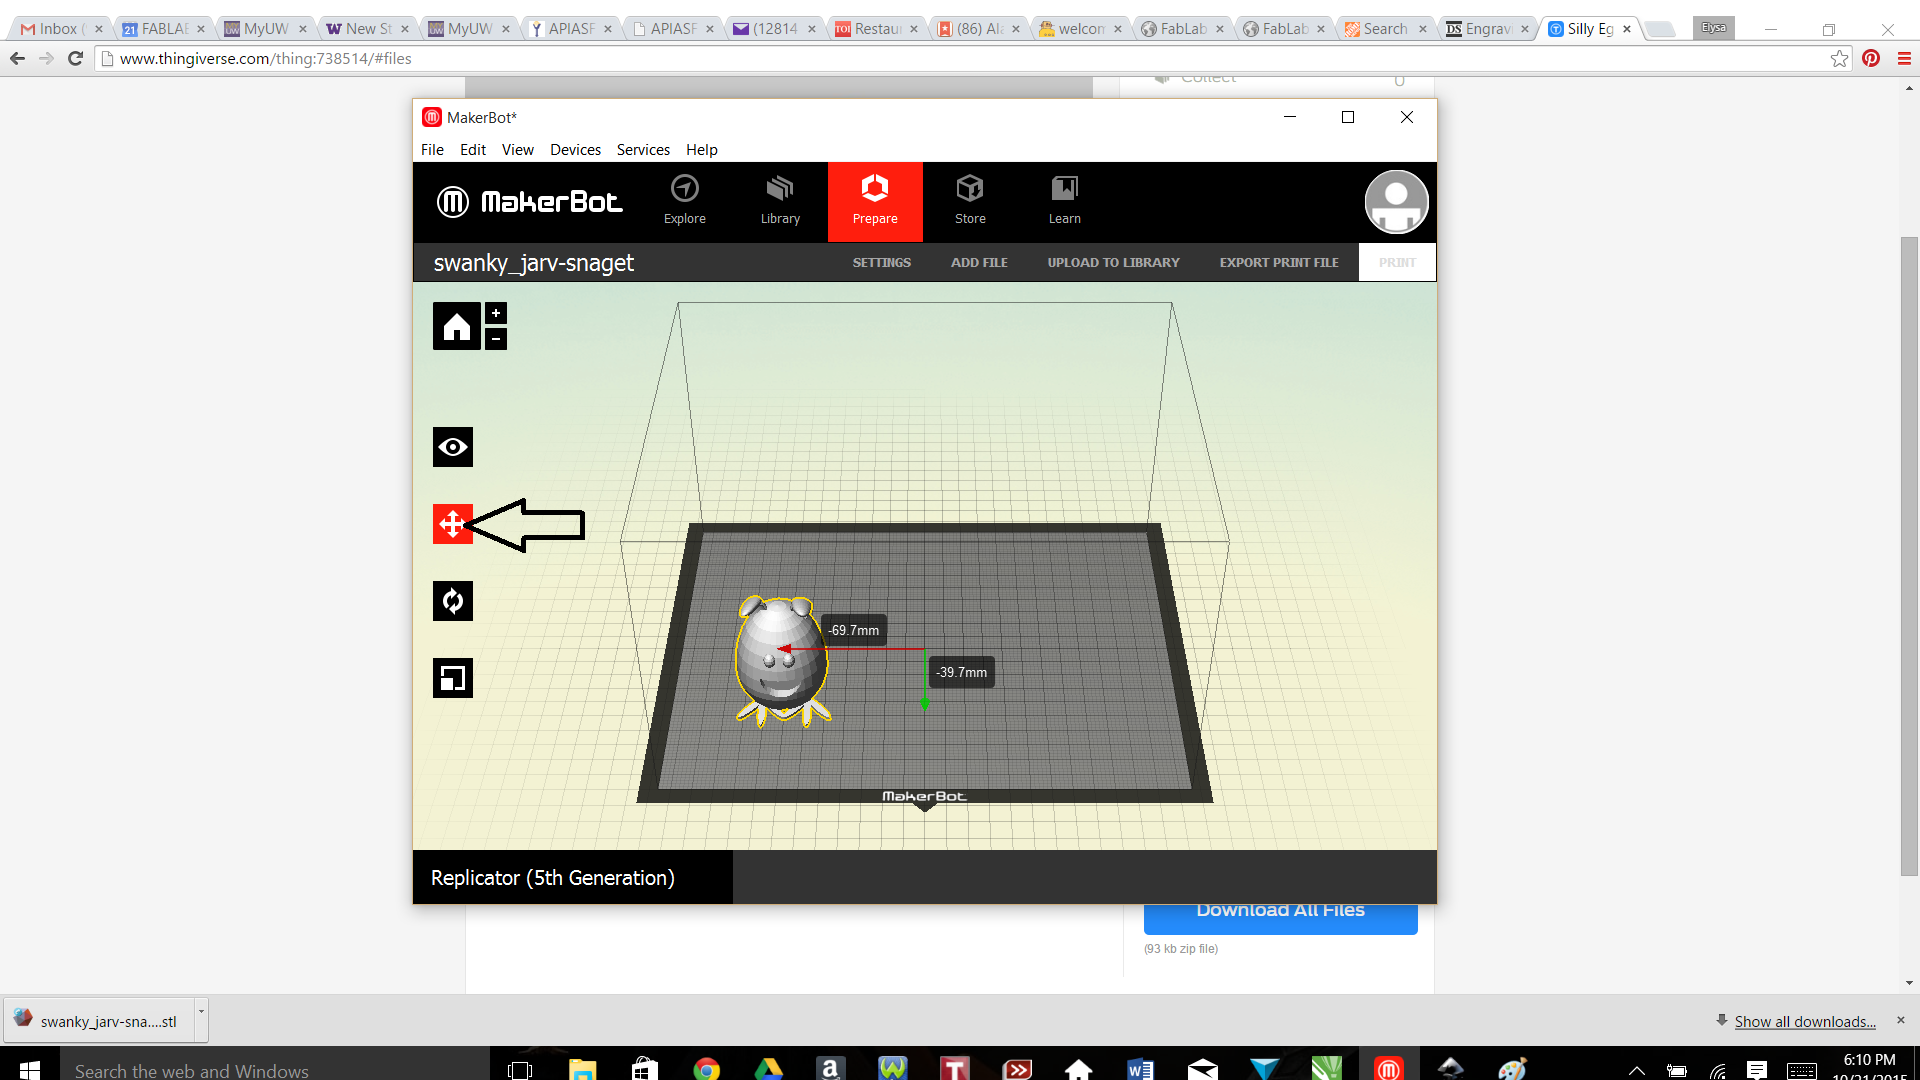
Task: Open the View menu
Action: 518,149
